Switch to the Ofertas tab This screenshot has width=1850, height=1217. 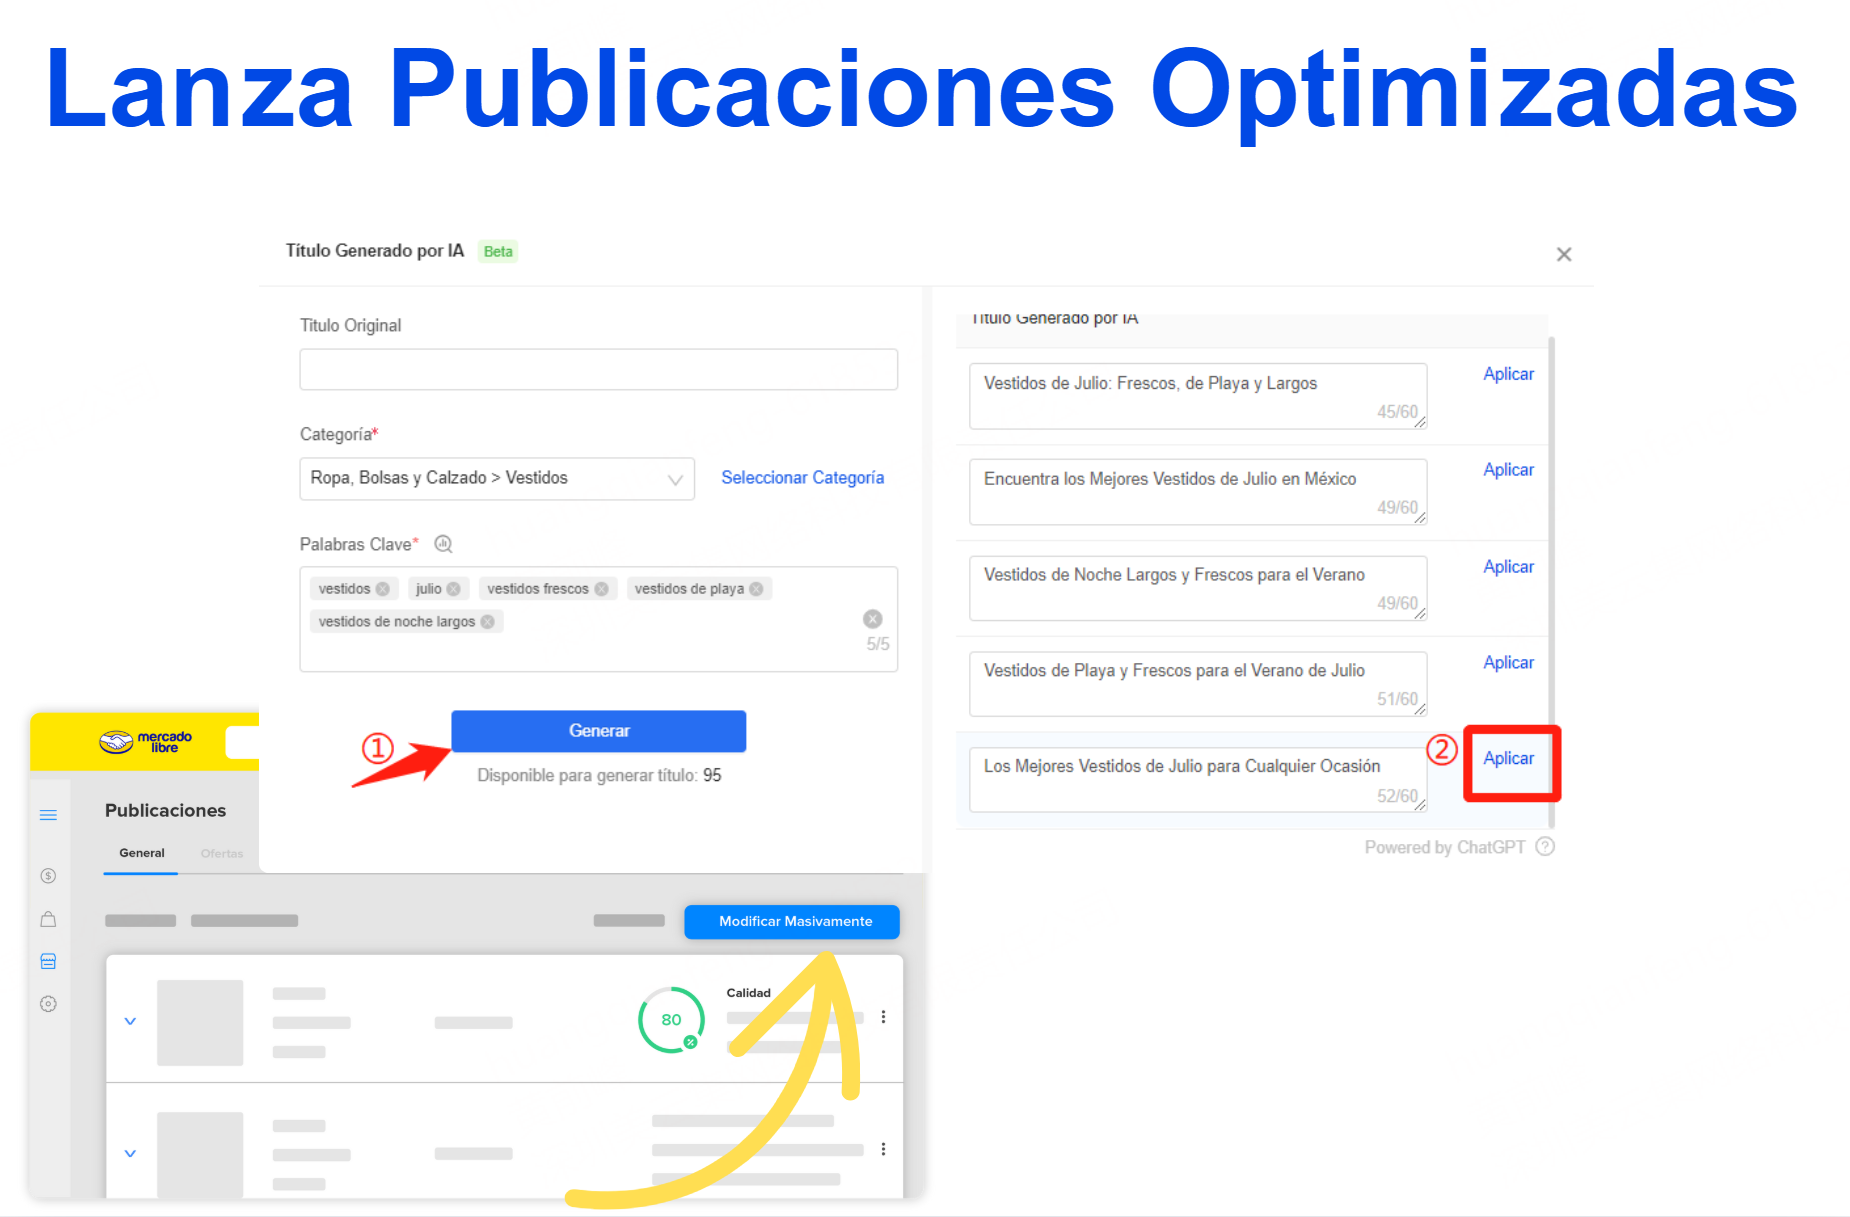[221, 853]
